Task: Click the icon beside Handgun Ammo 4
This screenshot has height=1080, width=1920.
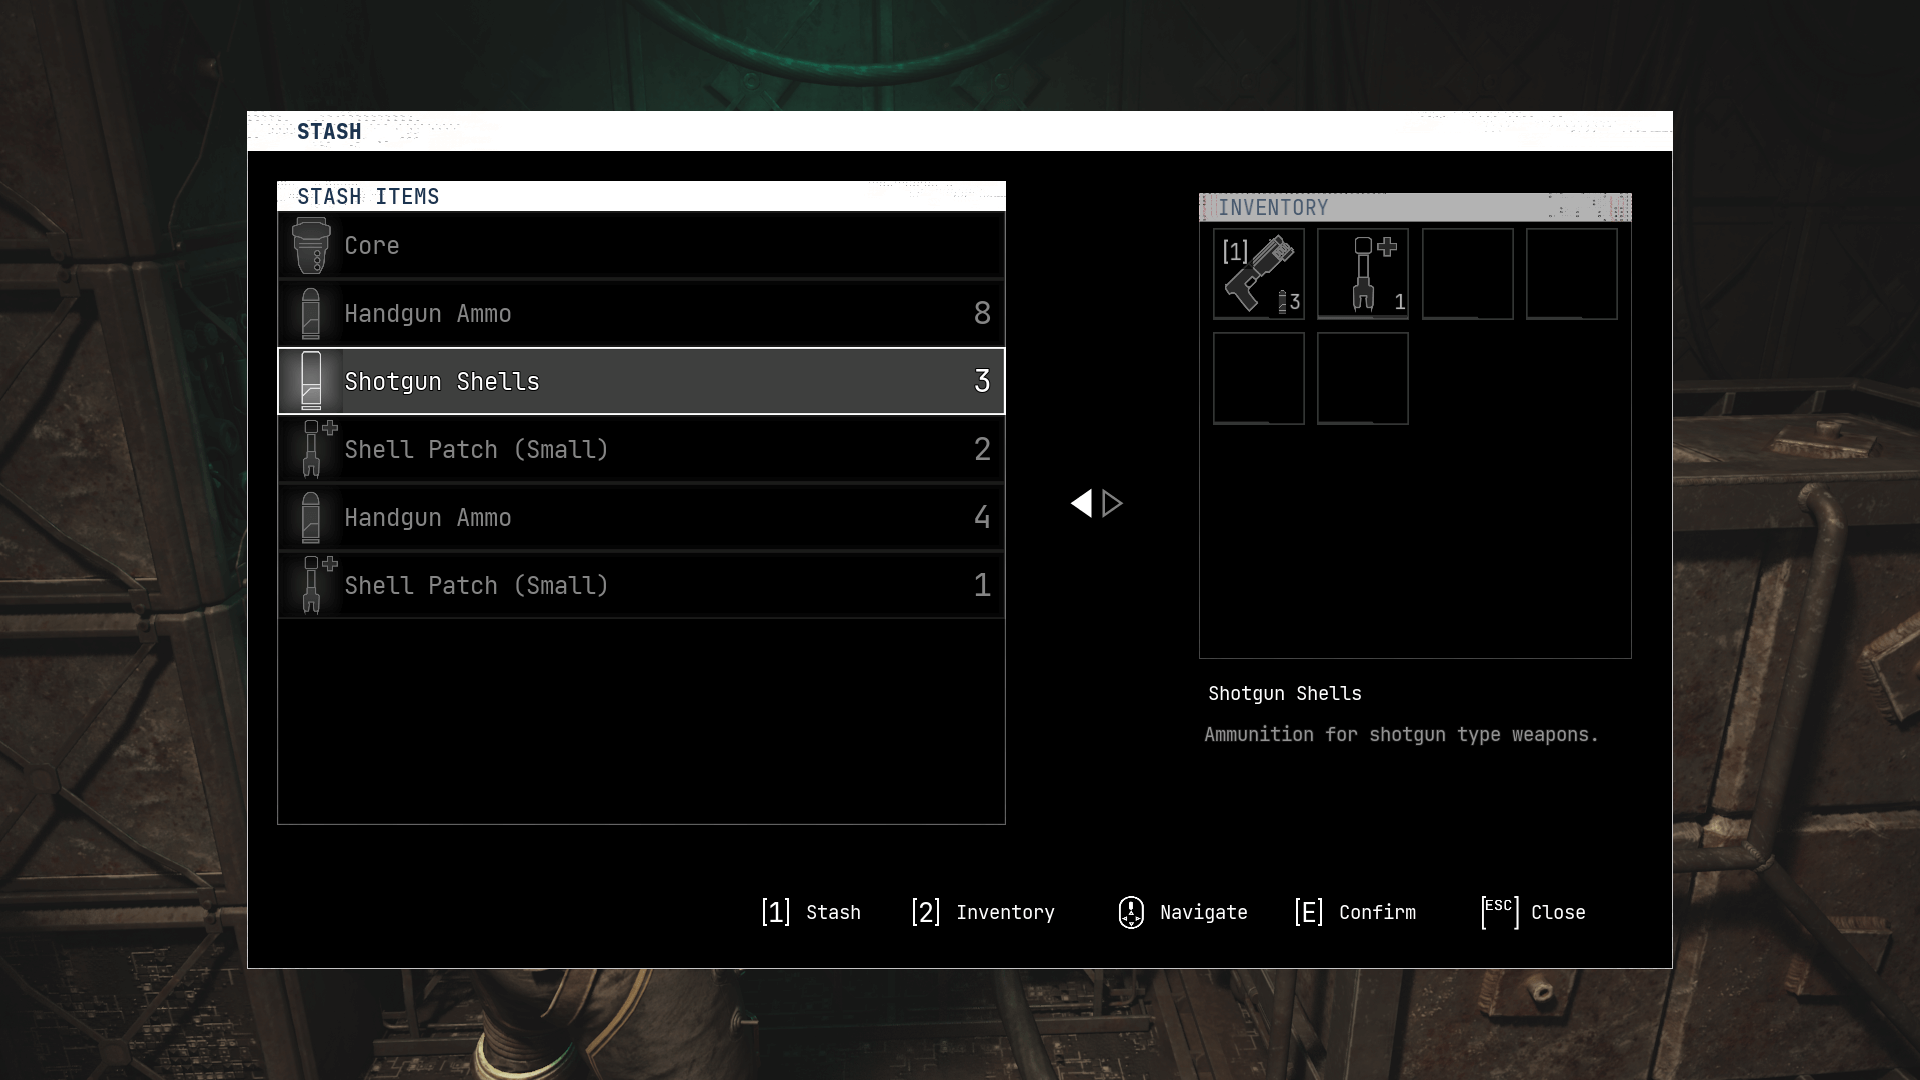Action: pos(311,517)
